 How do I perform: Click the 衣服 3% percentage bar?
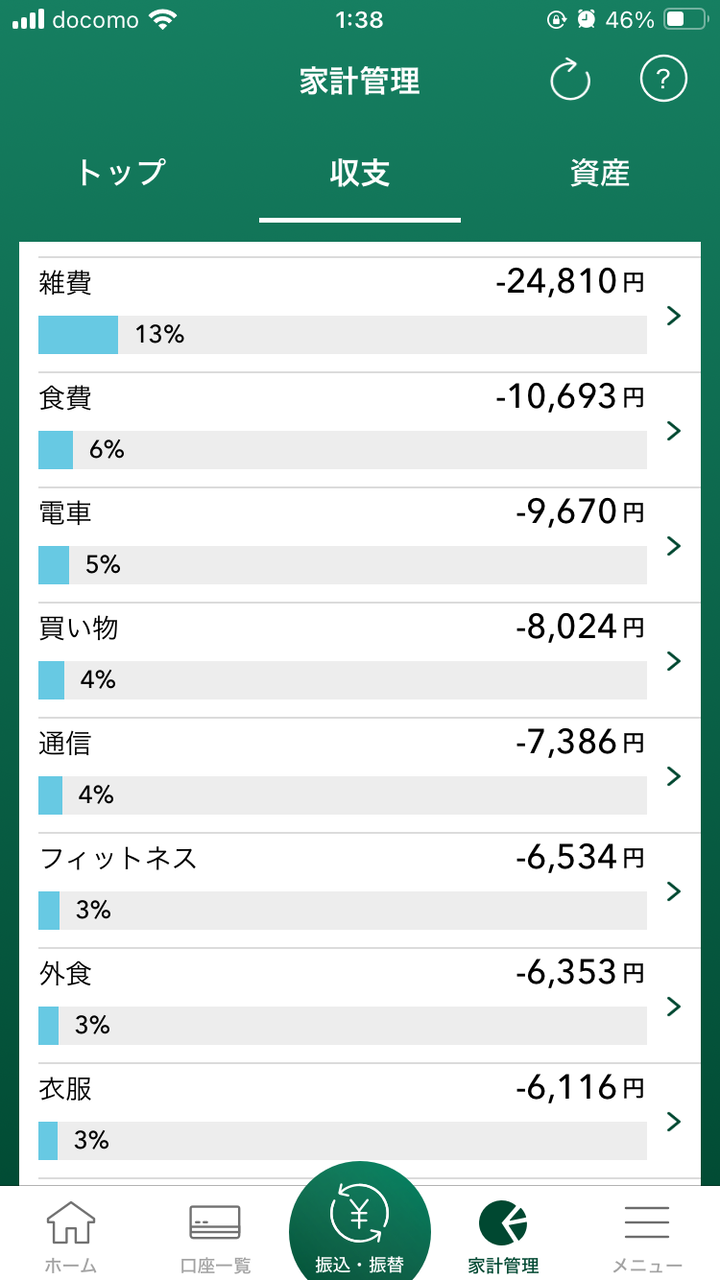[342, 1140]
